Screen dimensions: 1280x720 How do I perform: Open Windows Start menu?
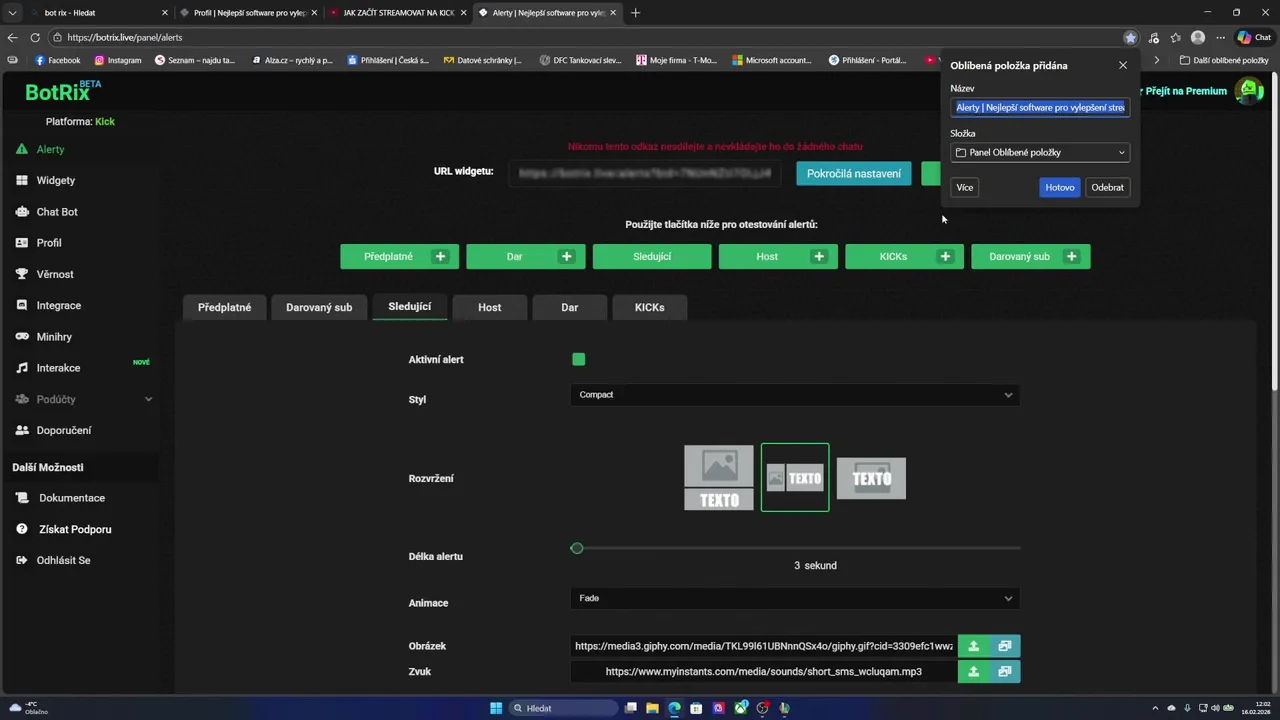click(496, 708)
